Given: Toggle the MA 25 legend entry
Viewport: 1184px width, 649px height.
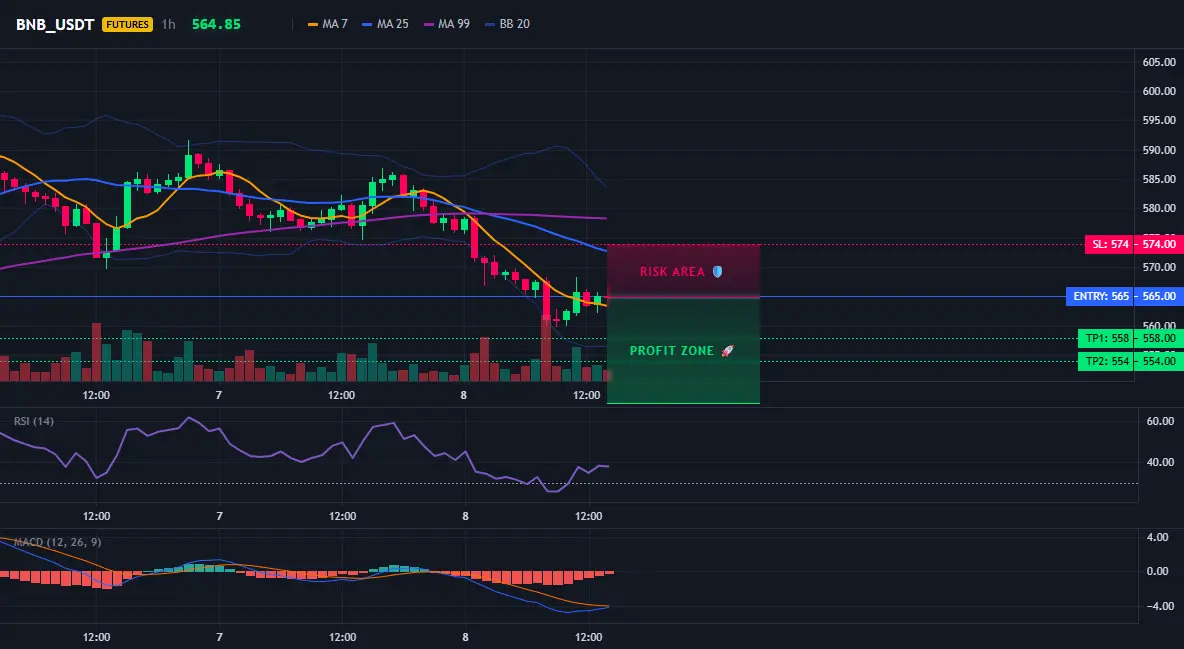Looking at the screenshot, I should point(385,24).
